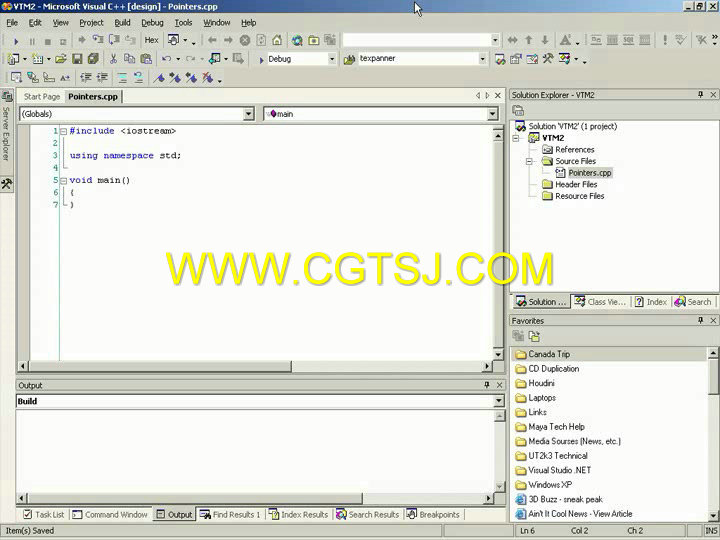This screenshot has width=720, height=540.
Task: Click the Open File folder icon
Action: [x=61, y=59]
